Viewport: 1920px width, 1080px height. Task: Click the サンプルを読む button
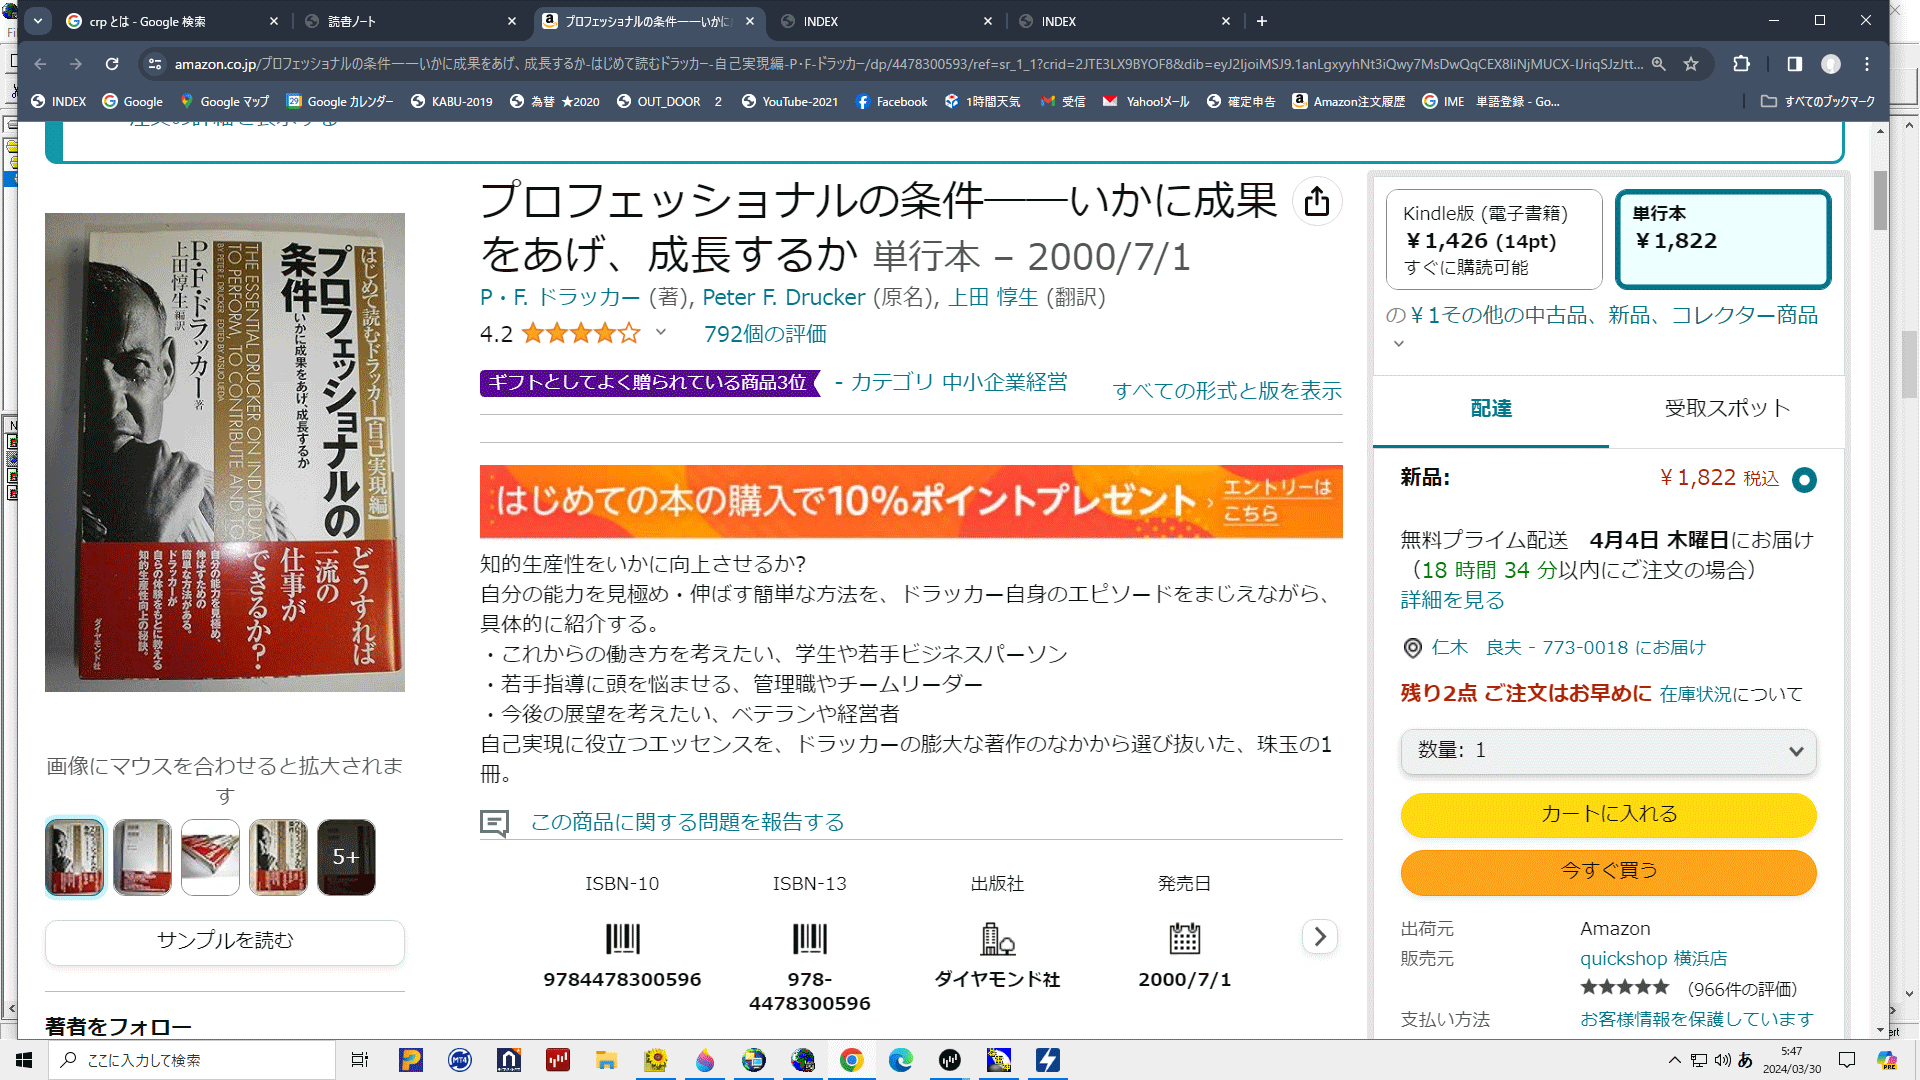click(x=225, y=942)
